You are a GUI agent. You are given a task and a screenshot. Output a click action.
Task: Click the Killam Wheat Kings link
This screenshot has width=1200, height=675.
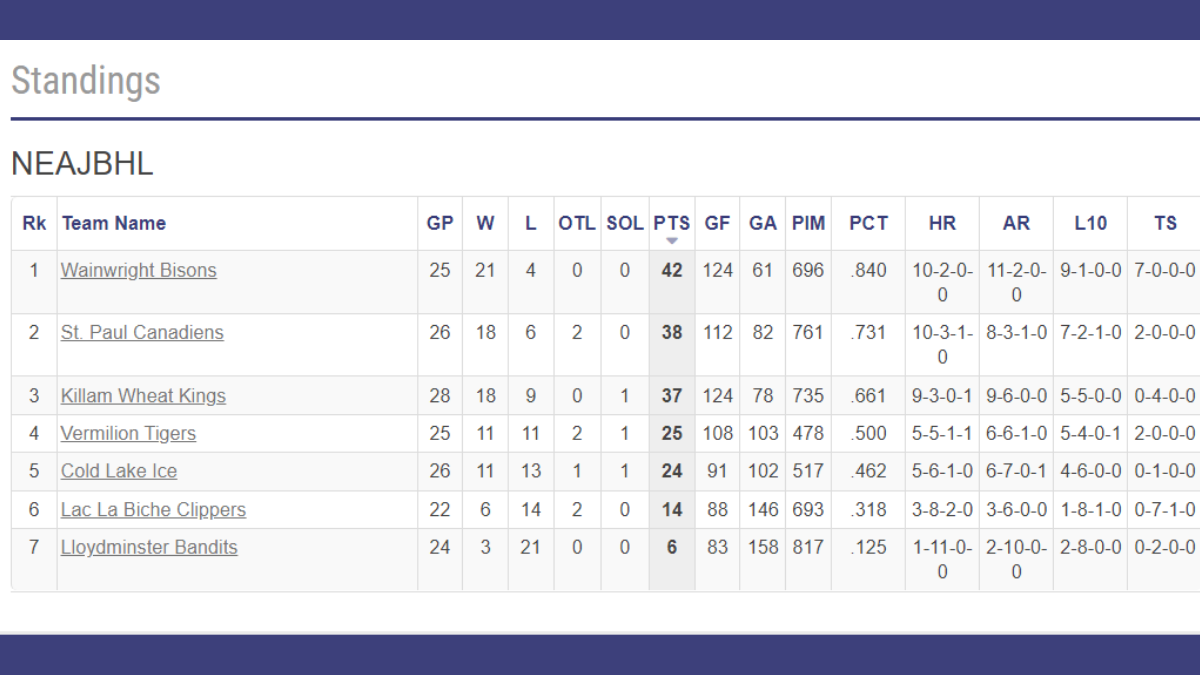(x=143, y=396)
